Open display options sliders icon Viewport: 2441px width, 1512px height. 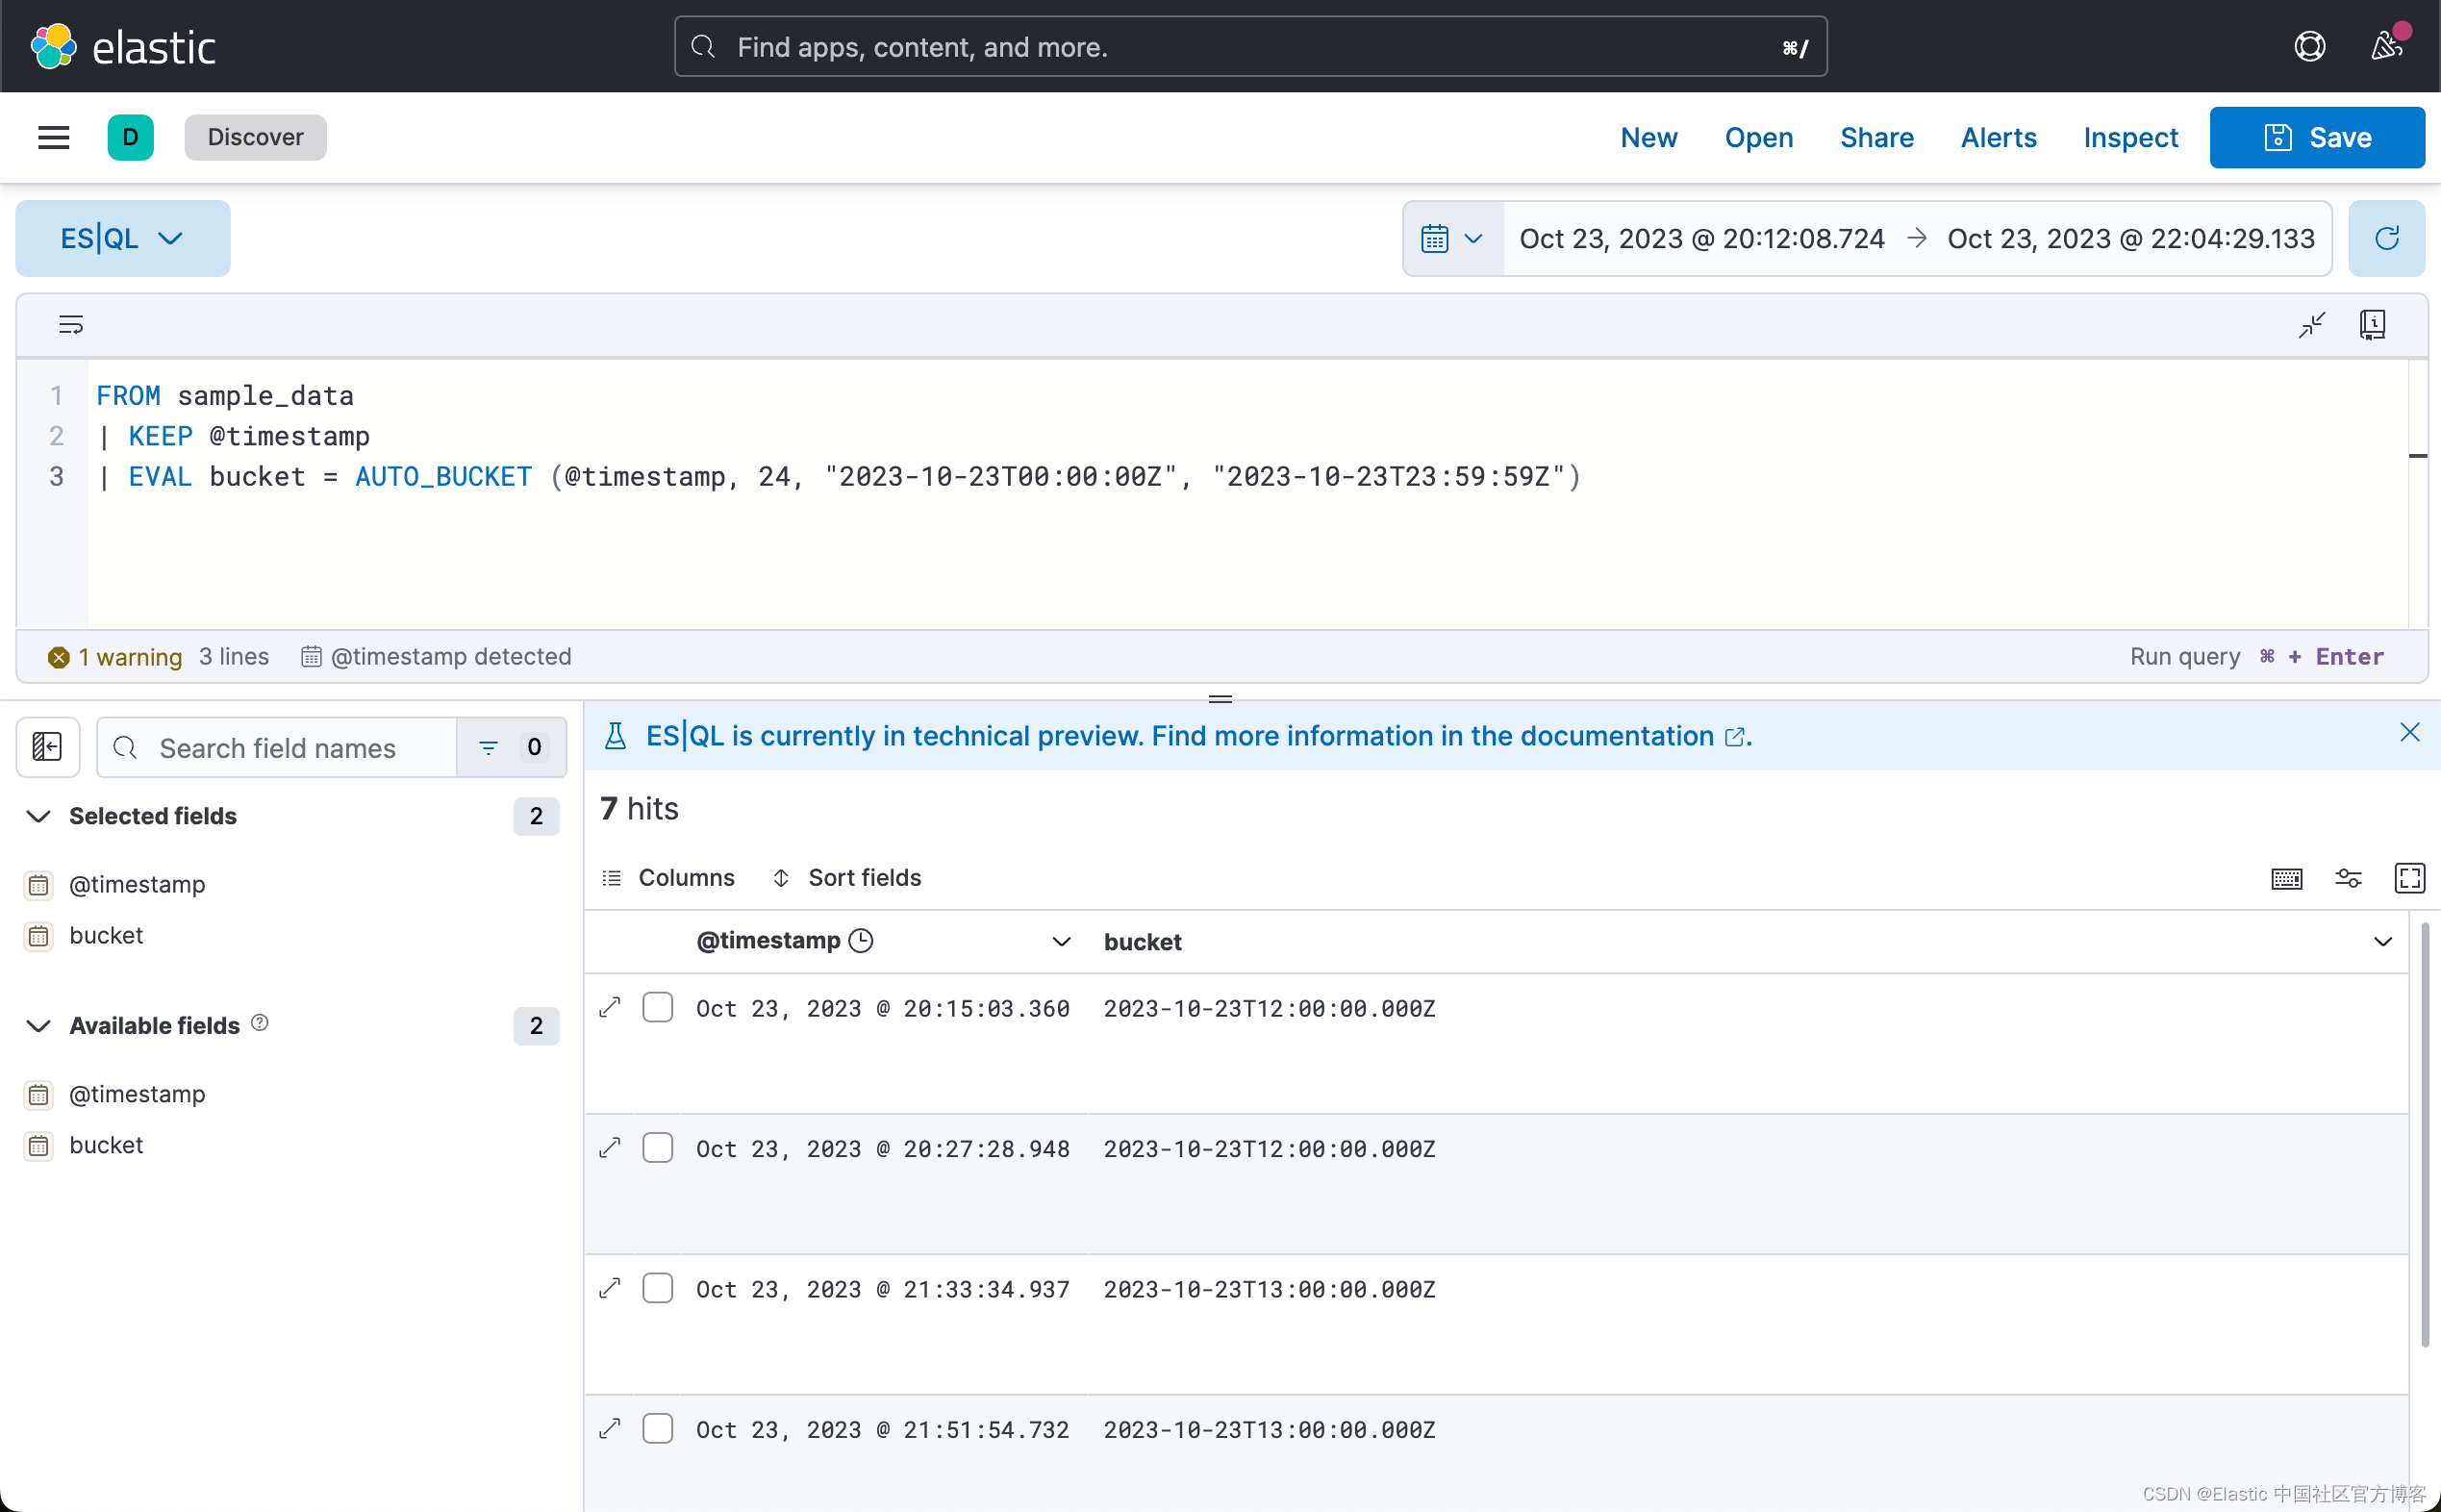point(2347,878)
